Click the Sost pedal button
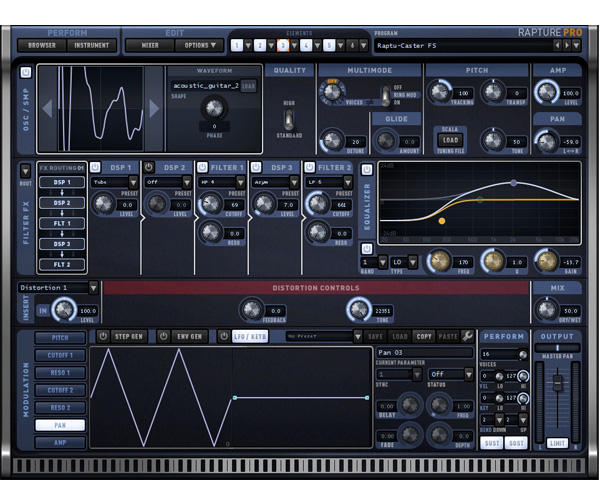 pyautogui.click(x=516, y=443)
